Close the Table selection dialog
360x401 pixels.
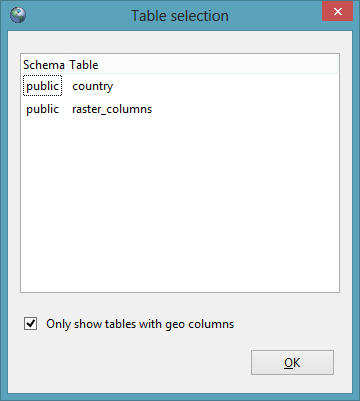point(337,12)
